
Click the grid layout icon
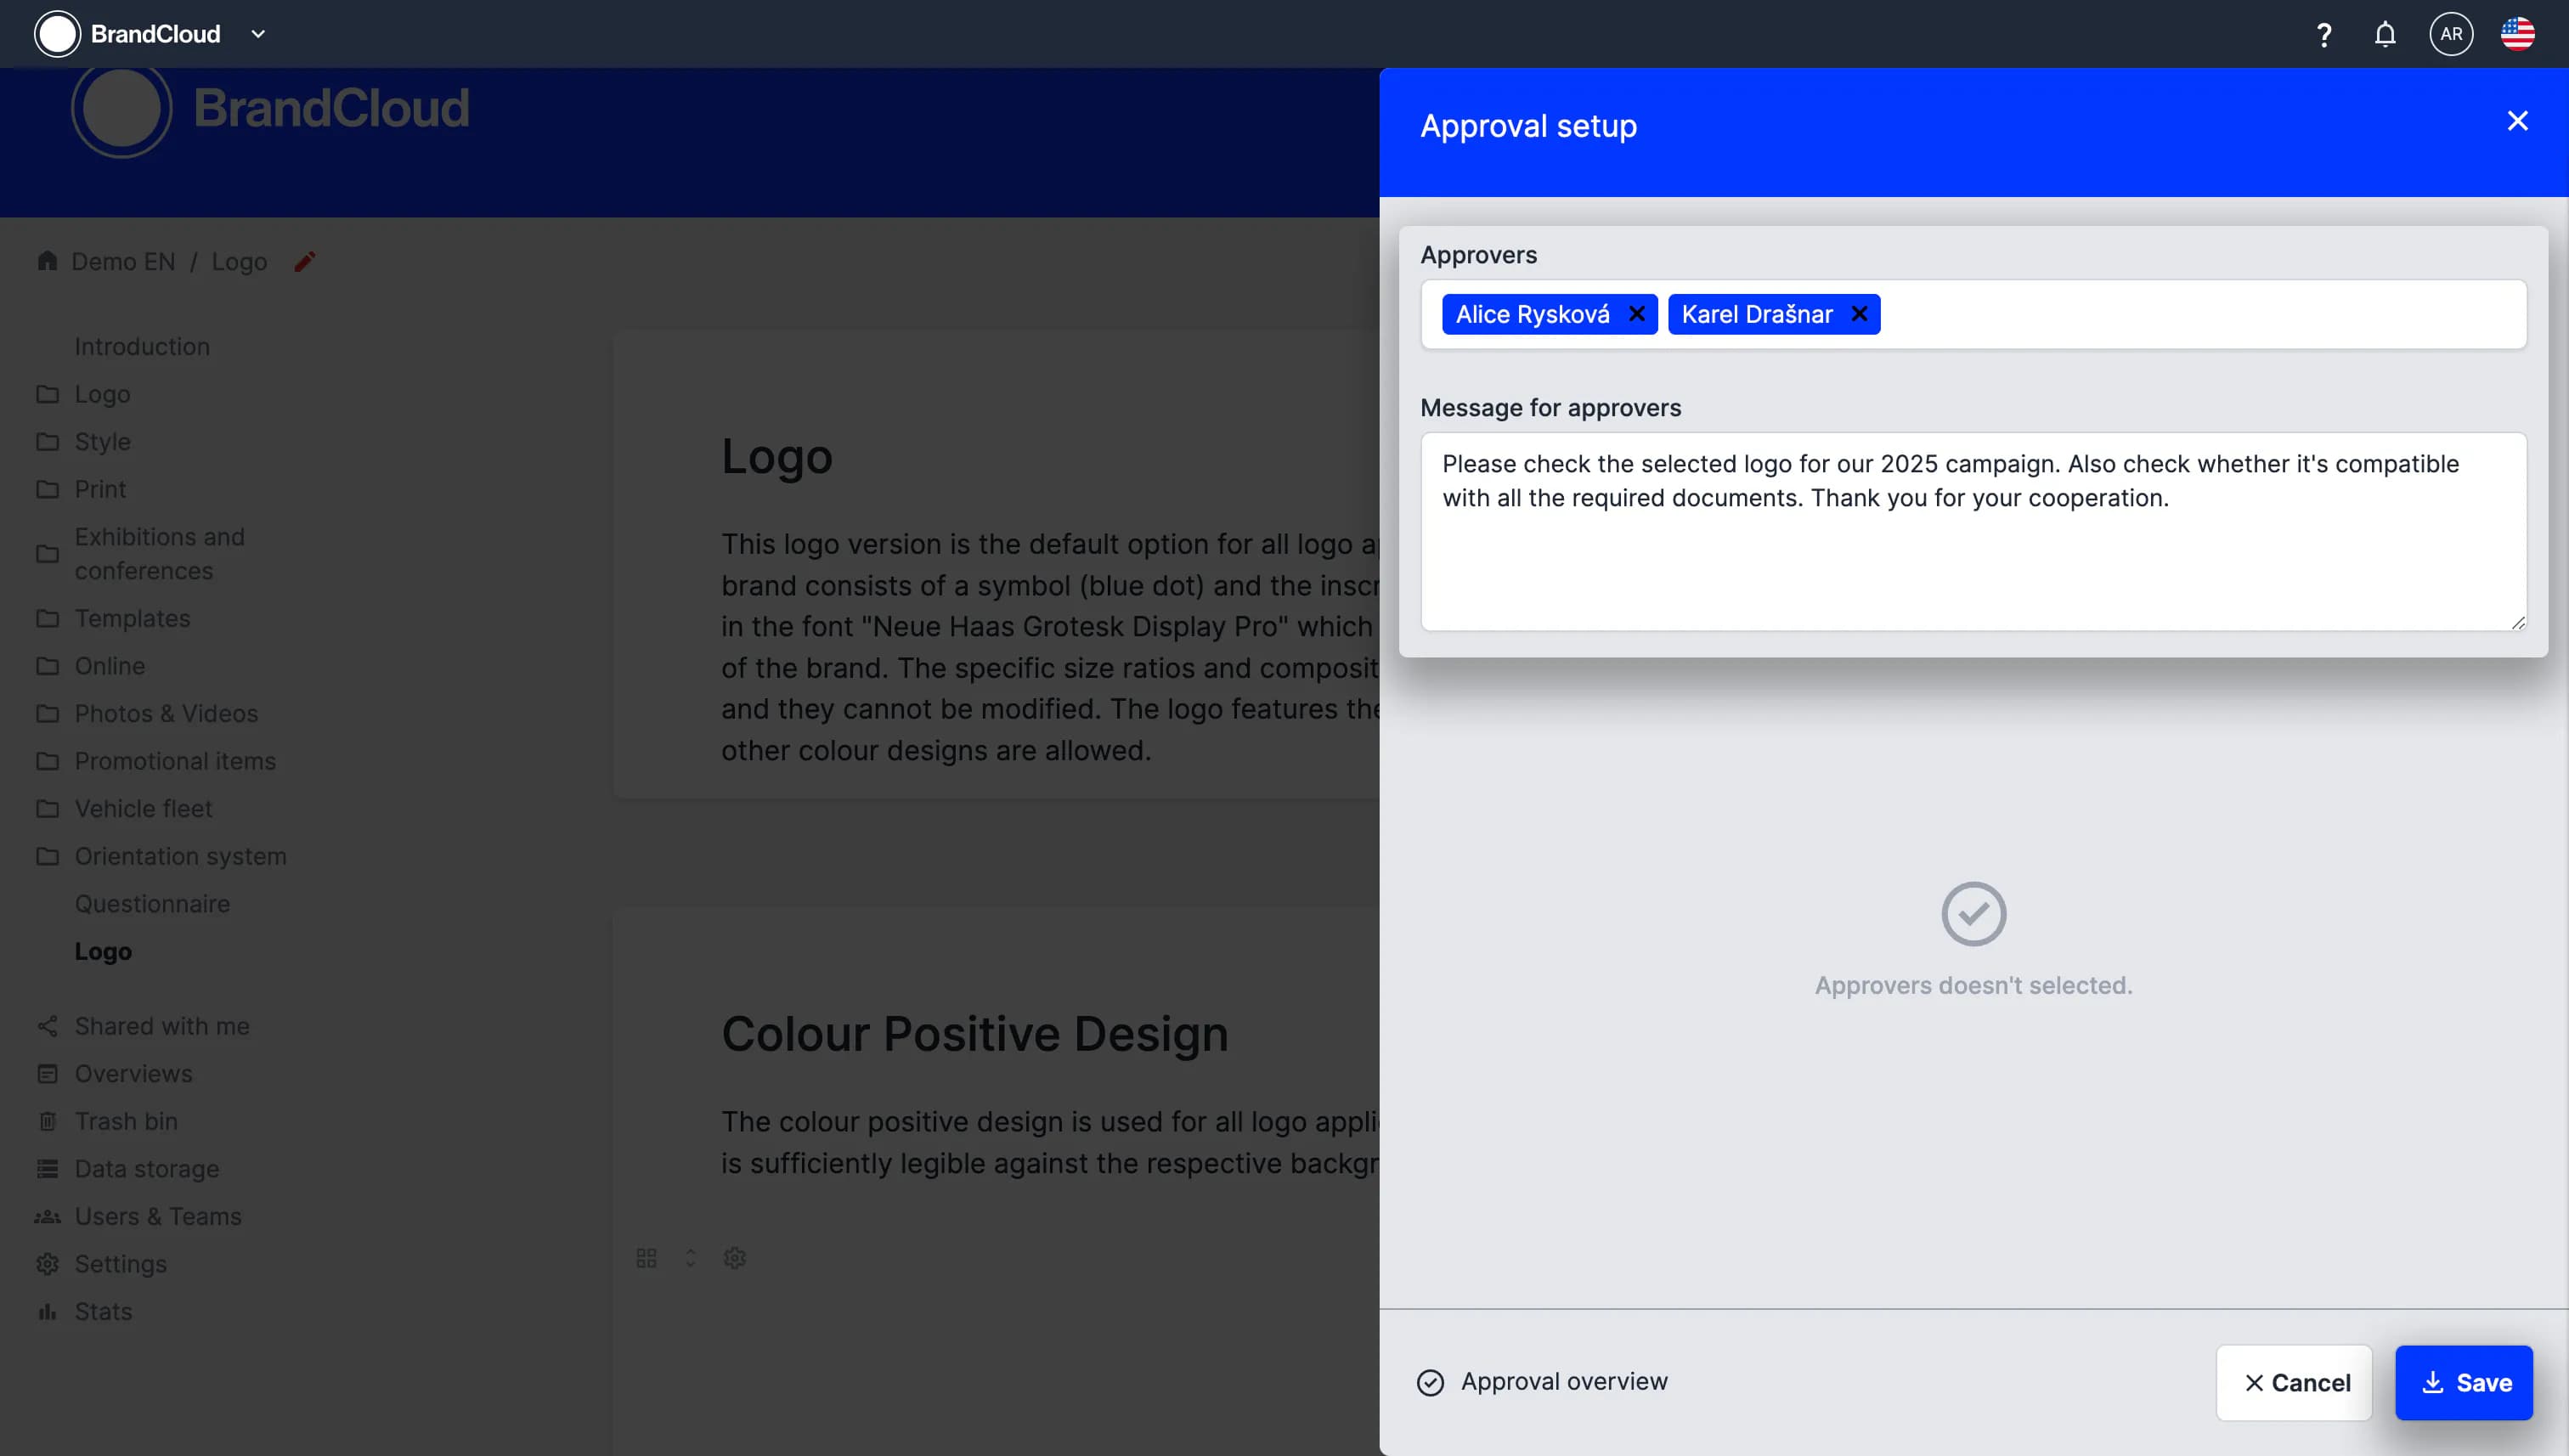click(646, 1258)
